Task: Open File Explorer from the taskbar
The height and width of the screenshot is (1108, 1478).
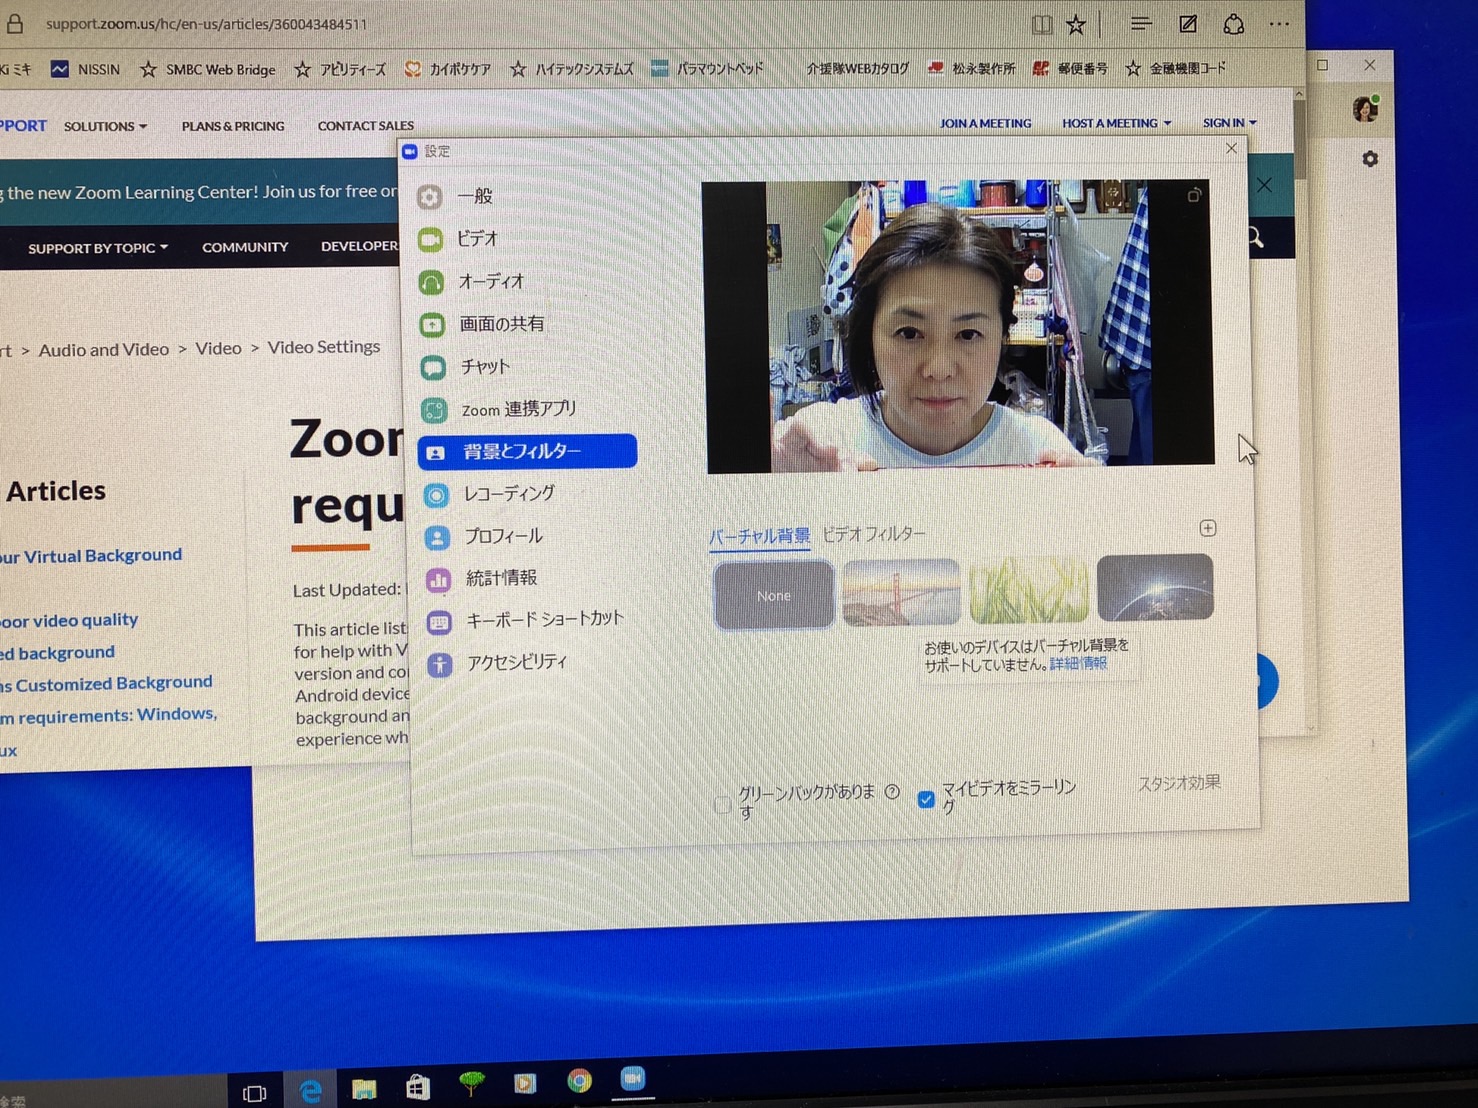Action: click(x=364, y=1089)
